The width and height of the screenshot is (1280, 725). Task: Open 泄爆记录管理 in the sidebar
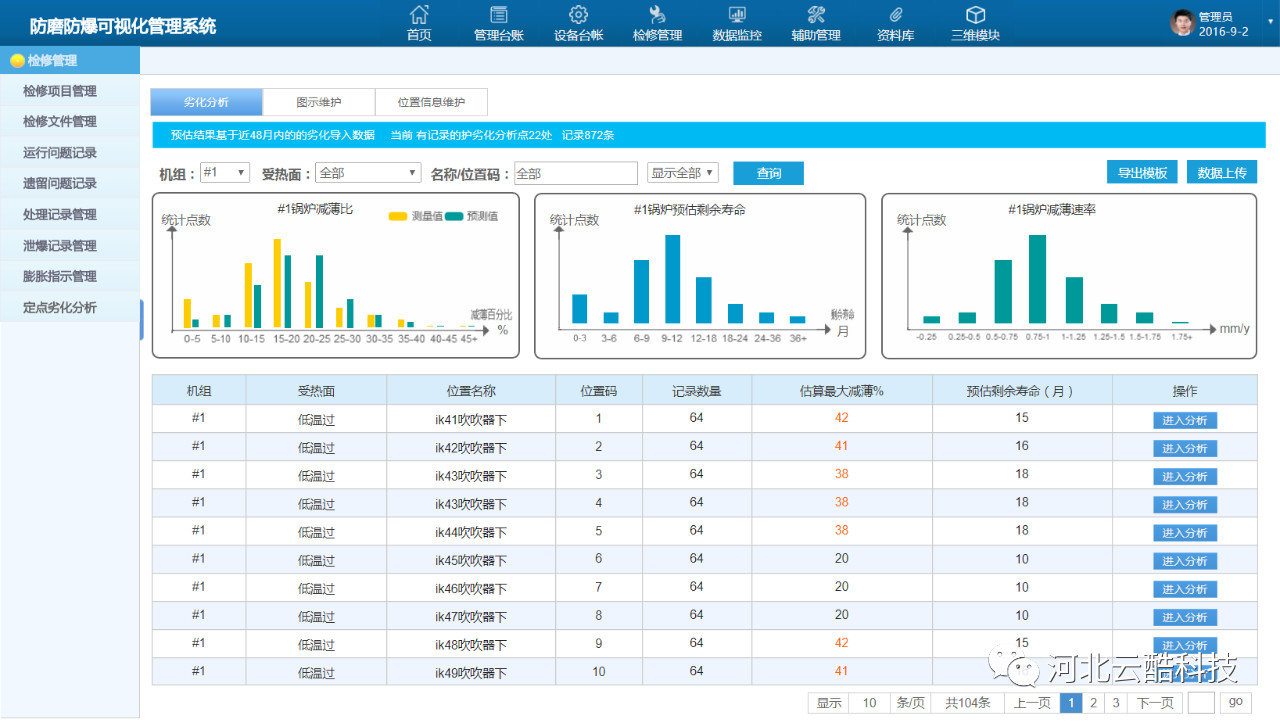pos(60,246)
